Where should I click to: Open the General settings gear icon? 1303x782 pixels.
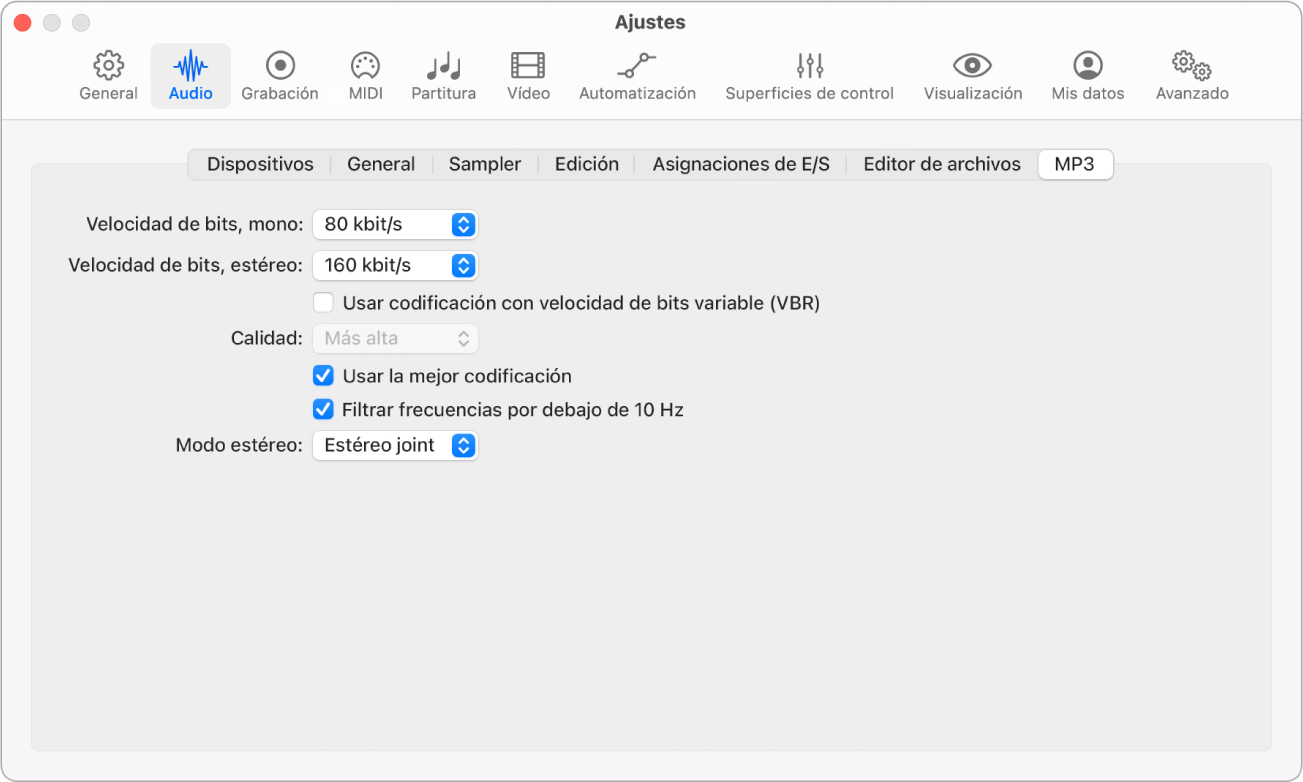pos(108,66)
